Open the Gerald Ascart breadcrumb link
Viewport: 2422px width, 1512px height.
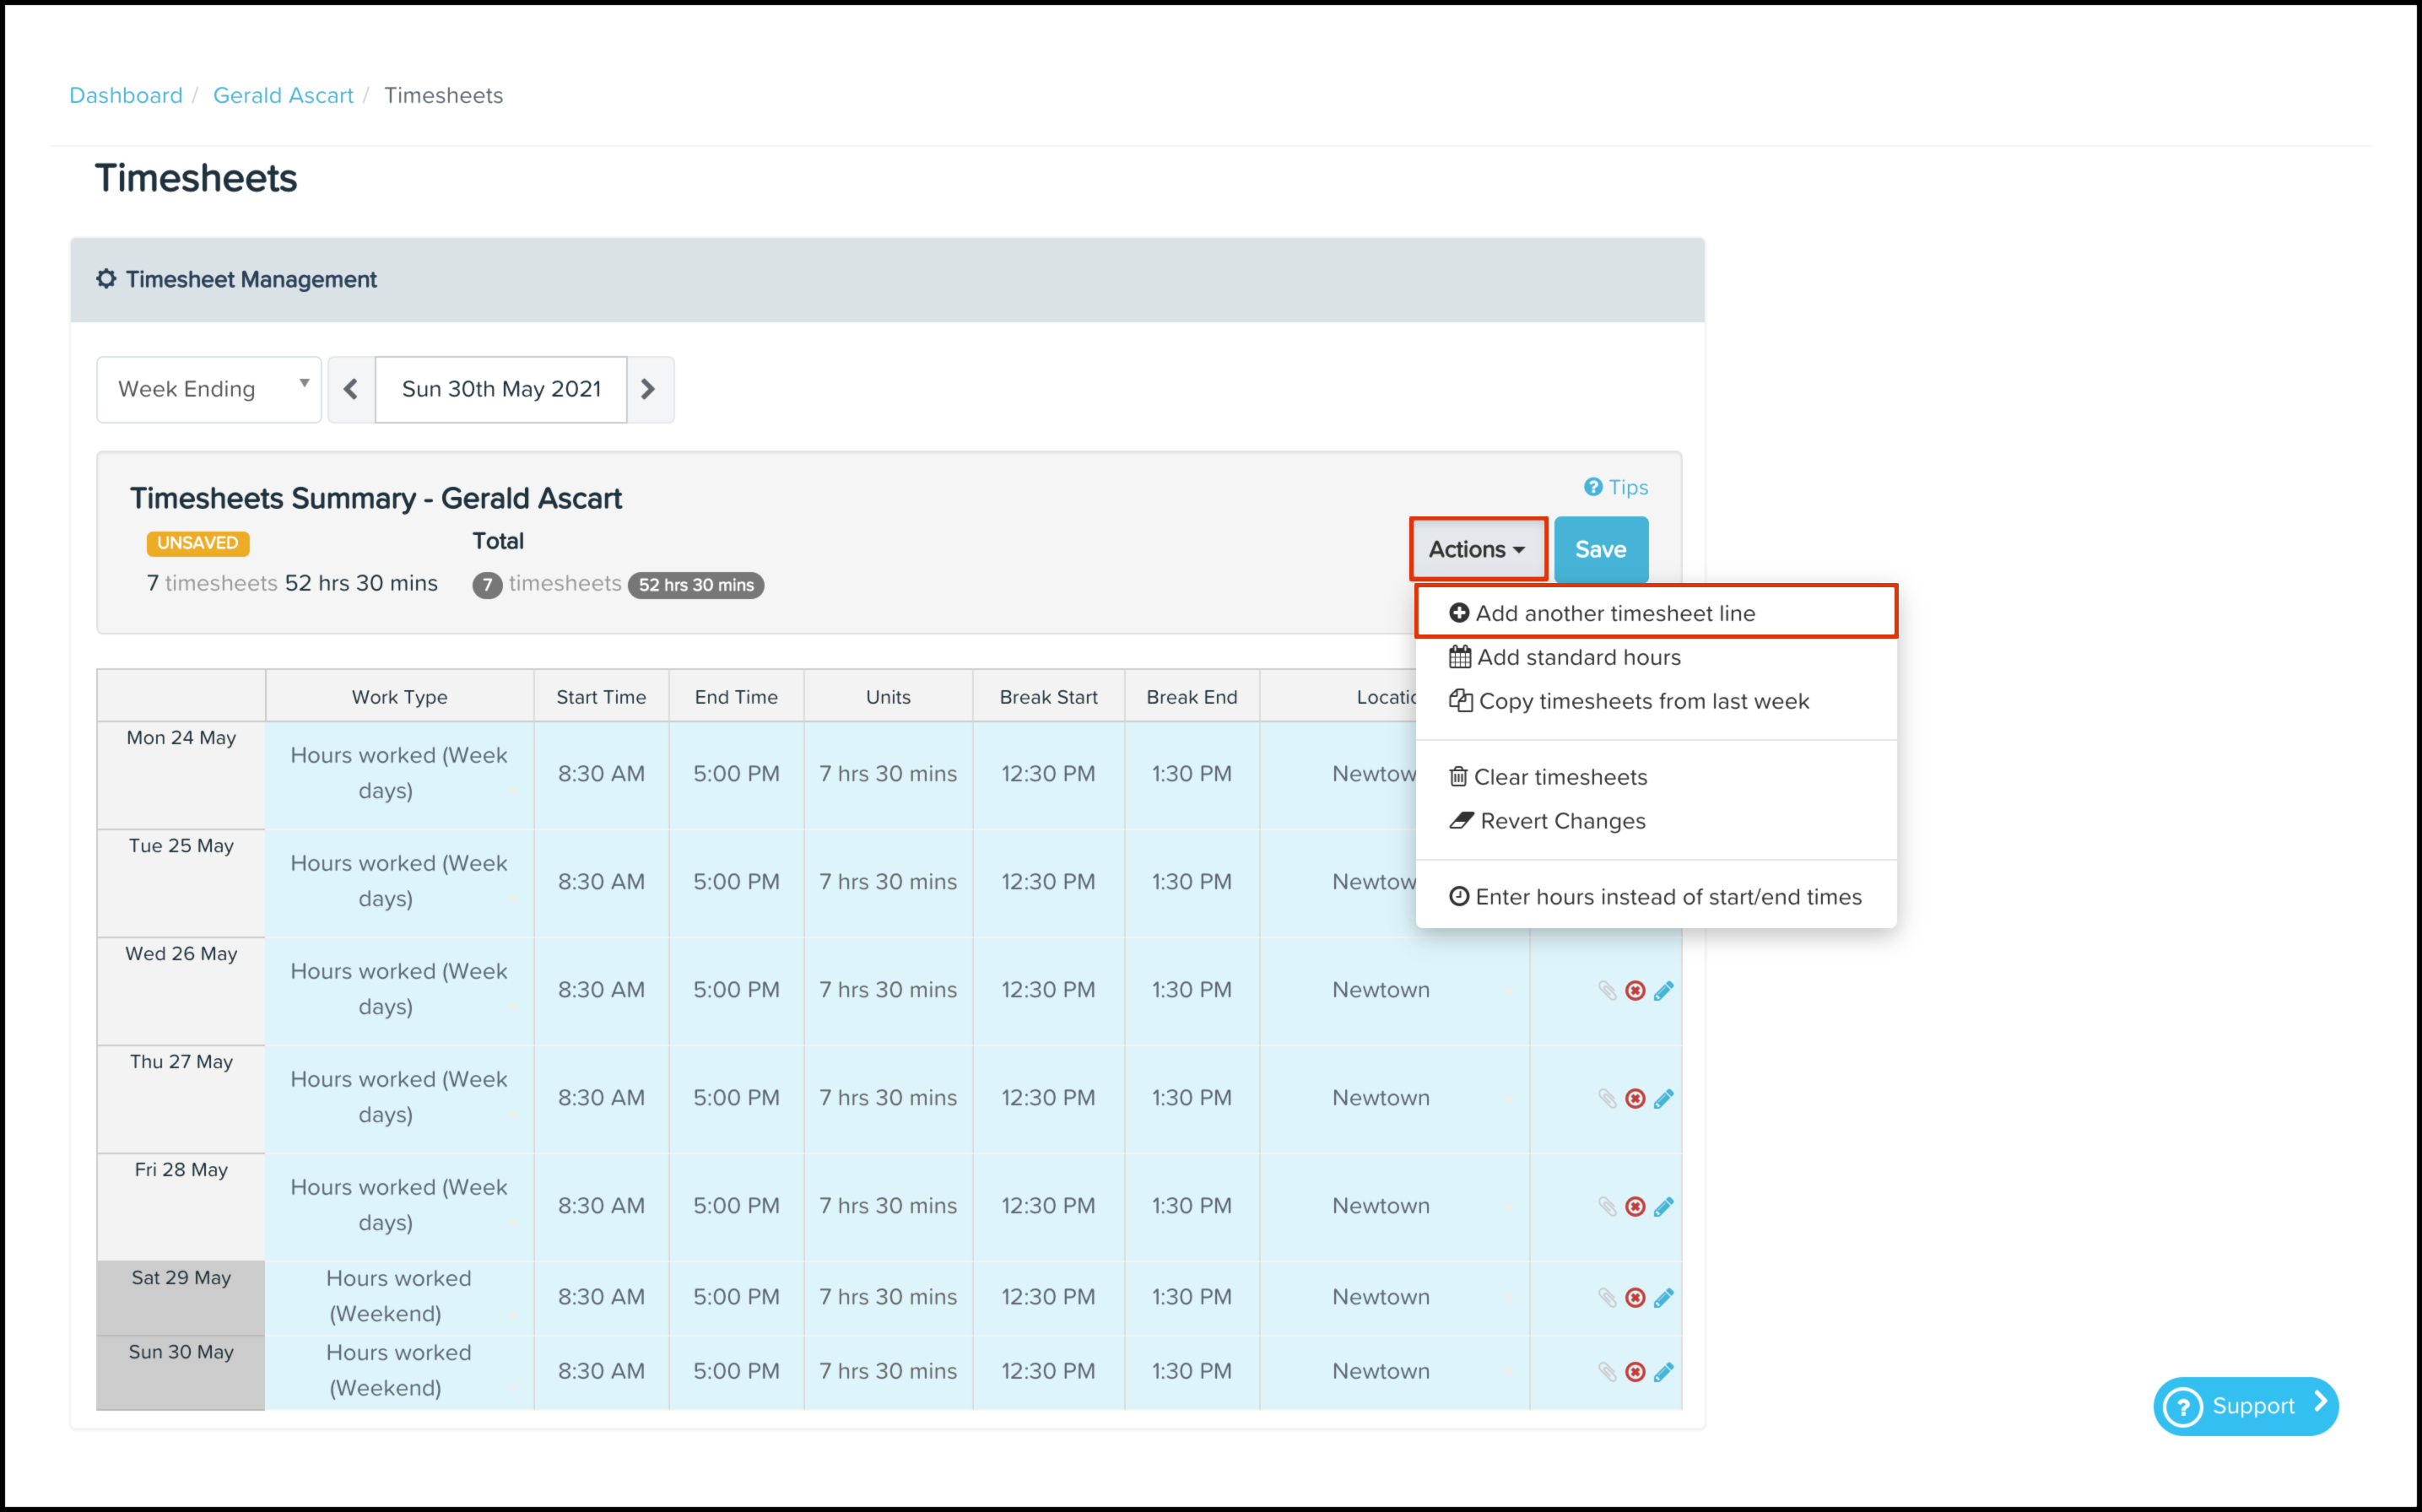click(283, 95)
